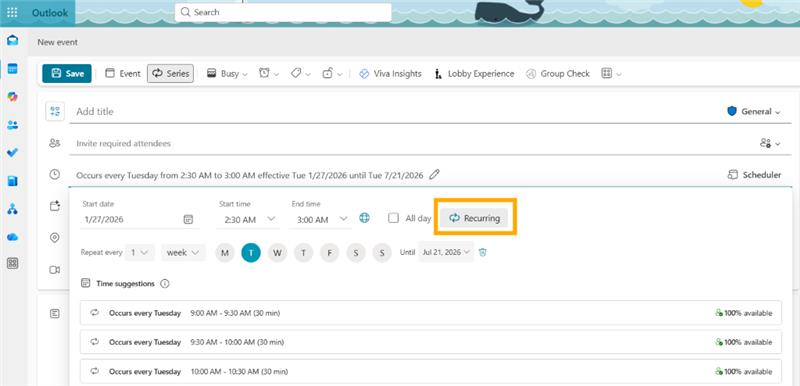This screenshot has width=800, height=386.
Task: Open Group Check add-in
Action: pos(558,73)
